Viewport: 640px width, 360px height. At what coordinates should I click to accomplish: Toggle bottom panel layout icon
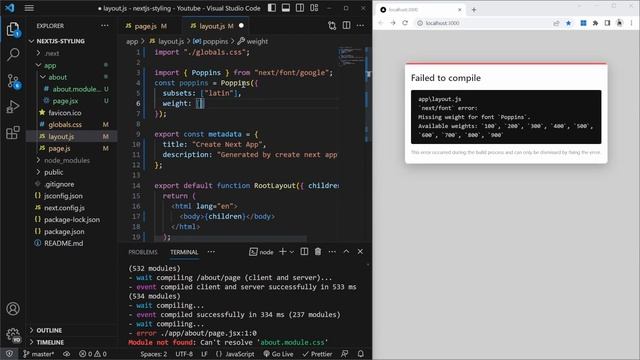pos(286,8)
